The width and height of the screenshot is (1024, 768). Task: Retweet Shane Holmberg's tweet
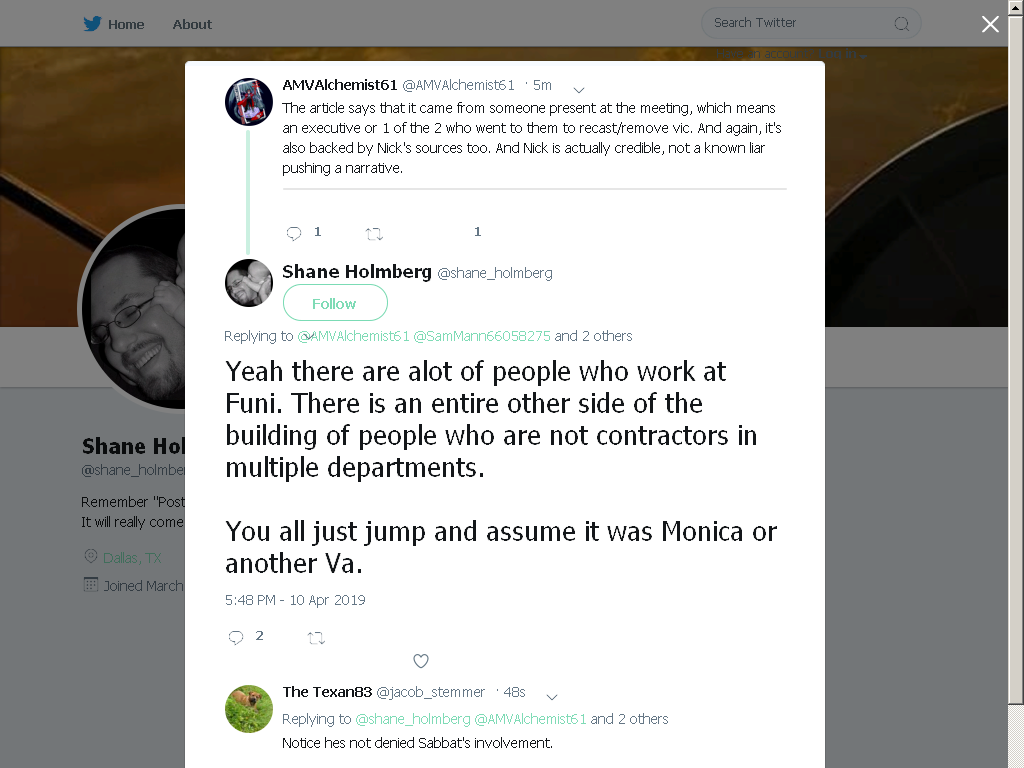coord(316,638)
